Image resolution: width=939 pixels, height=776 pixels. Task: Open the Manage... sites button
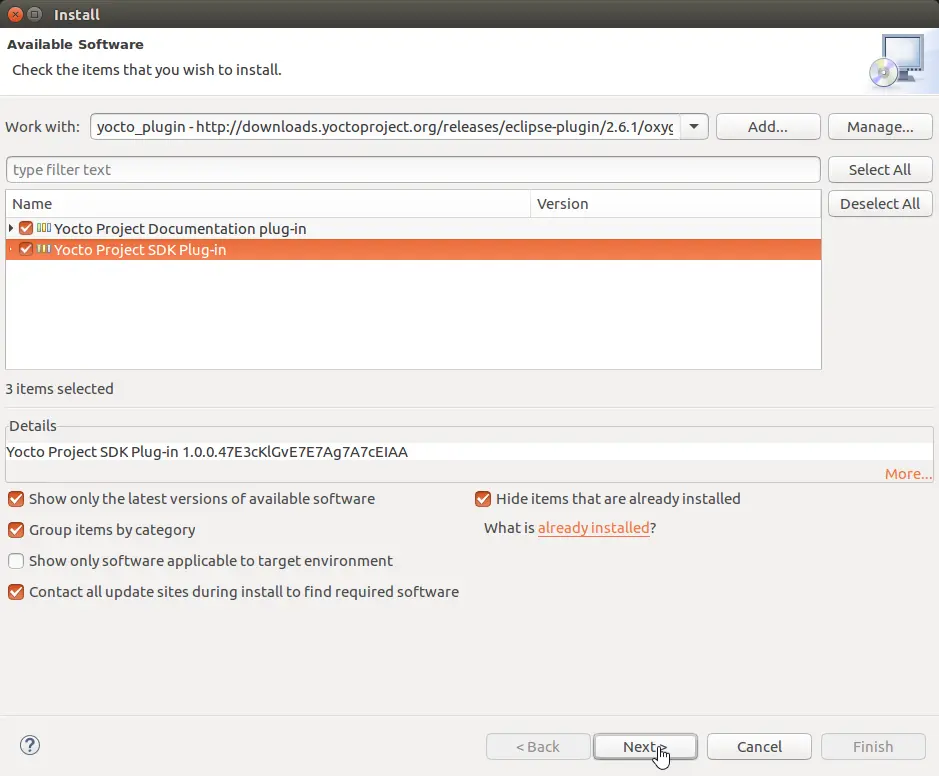point(880,127)
